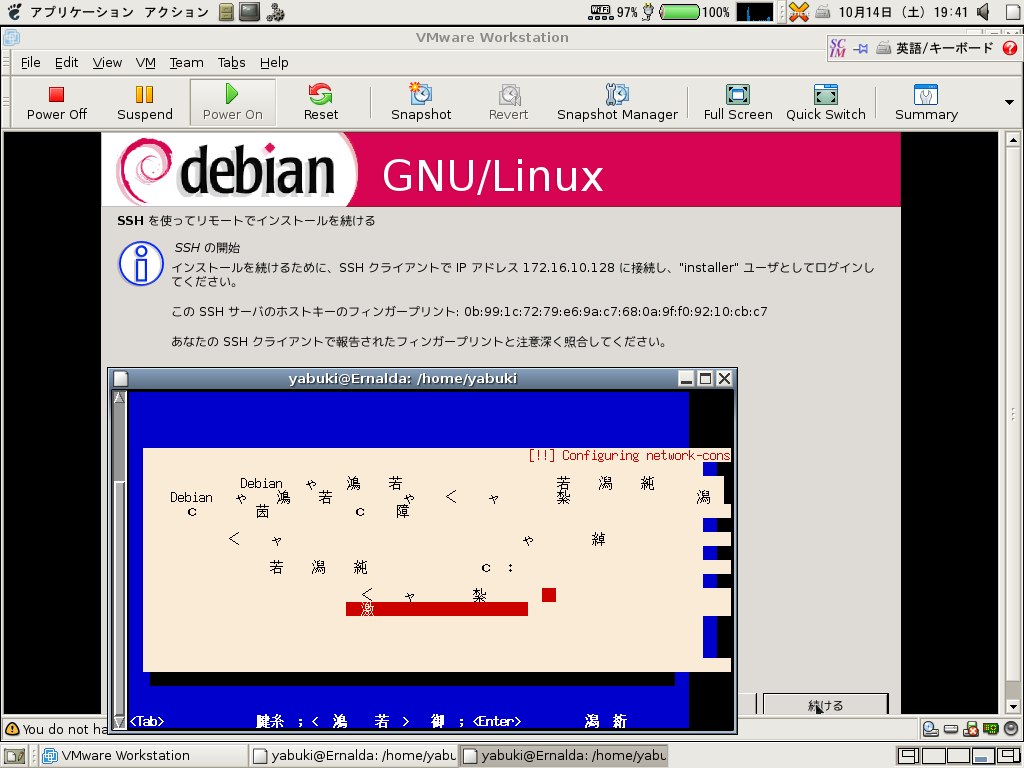This screenshot has width=1024, height=768.
Task: Expand the toolbar overflow arrow
Action: [1009, 103]
